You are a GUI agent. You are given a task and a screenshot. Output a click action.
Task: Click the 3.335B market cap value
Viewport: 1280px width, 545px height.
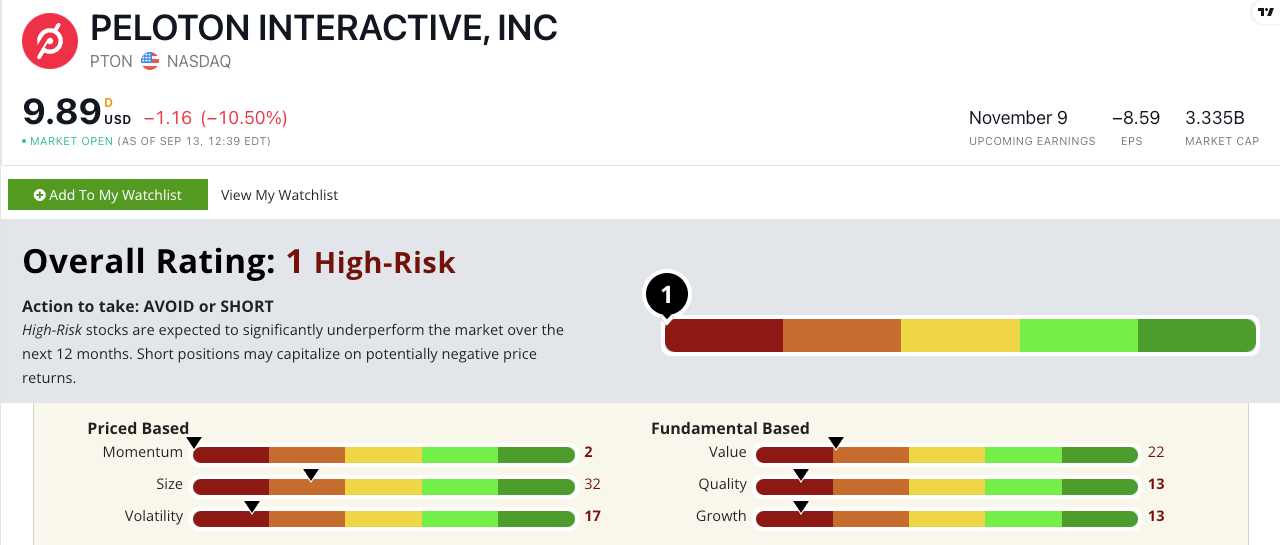pyautogui.click(x=1215, y=118)
